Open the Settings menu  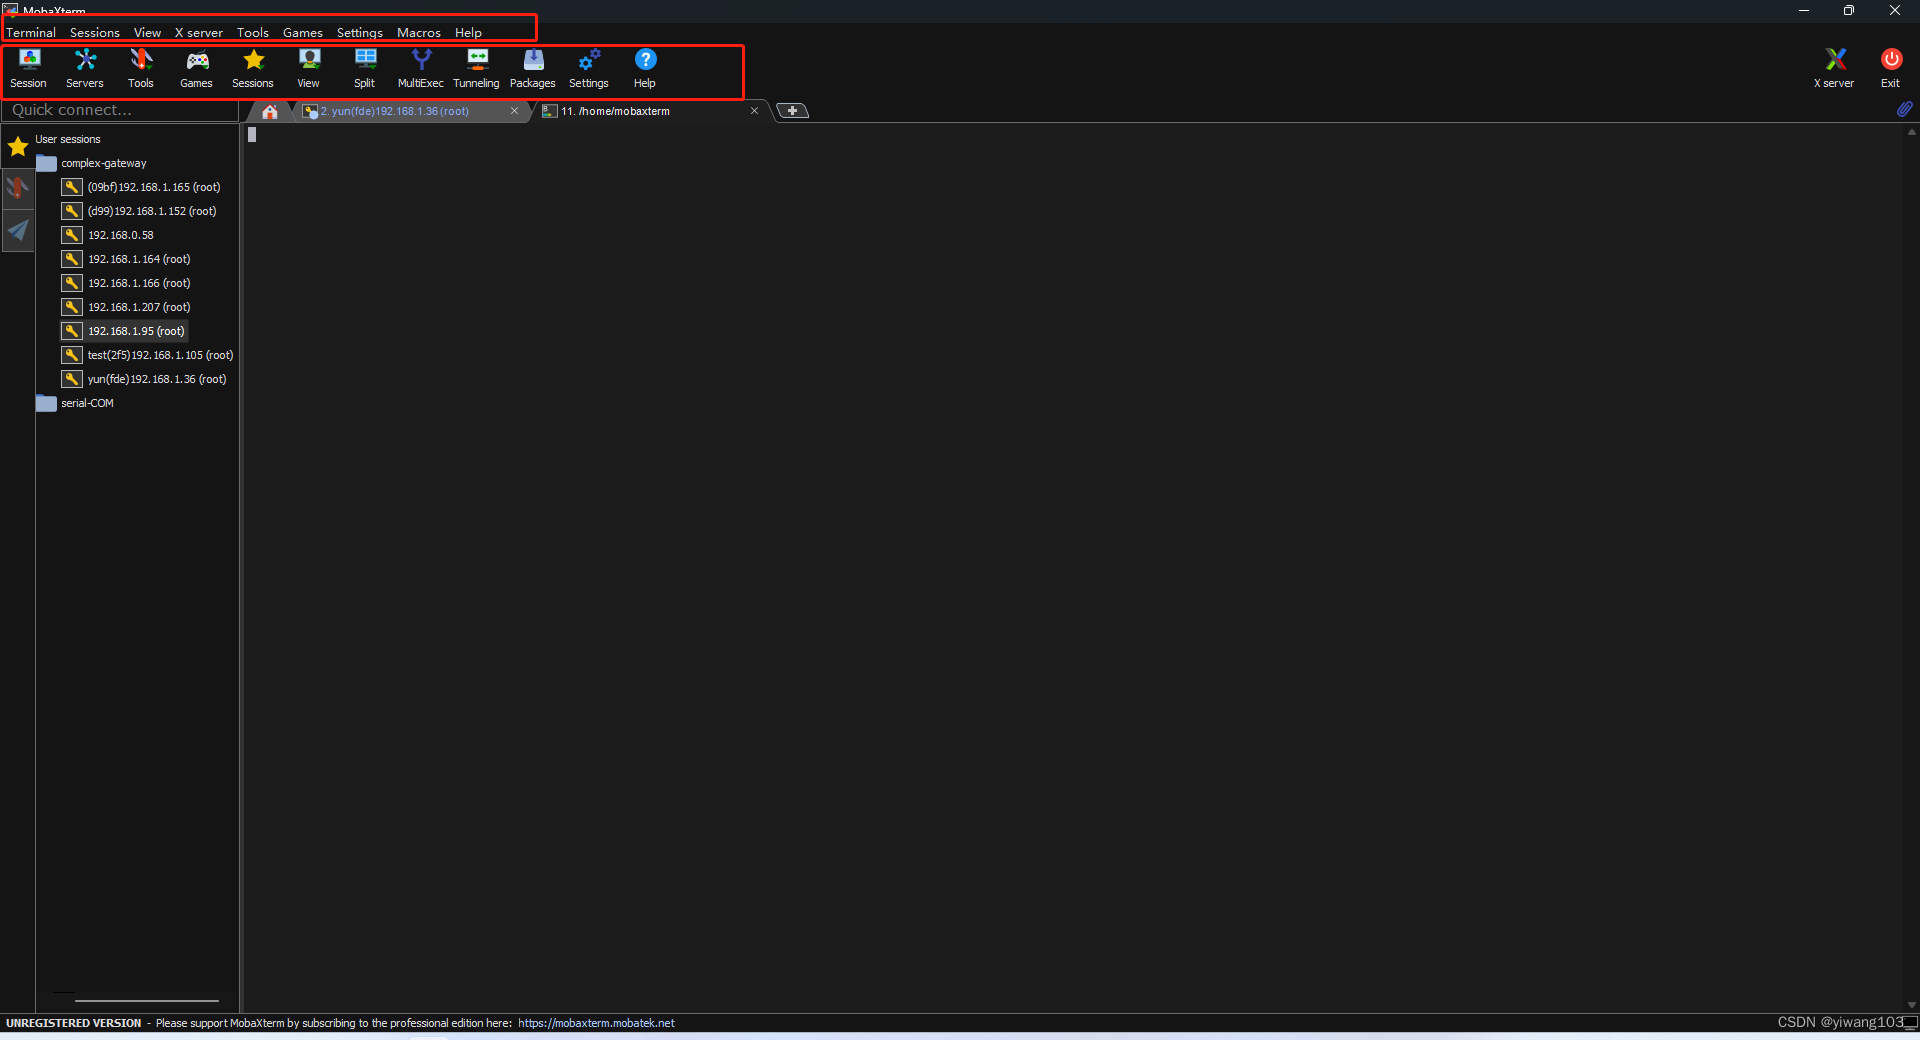coord(360,33)
